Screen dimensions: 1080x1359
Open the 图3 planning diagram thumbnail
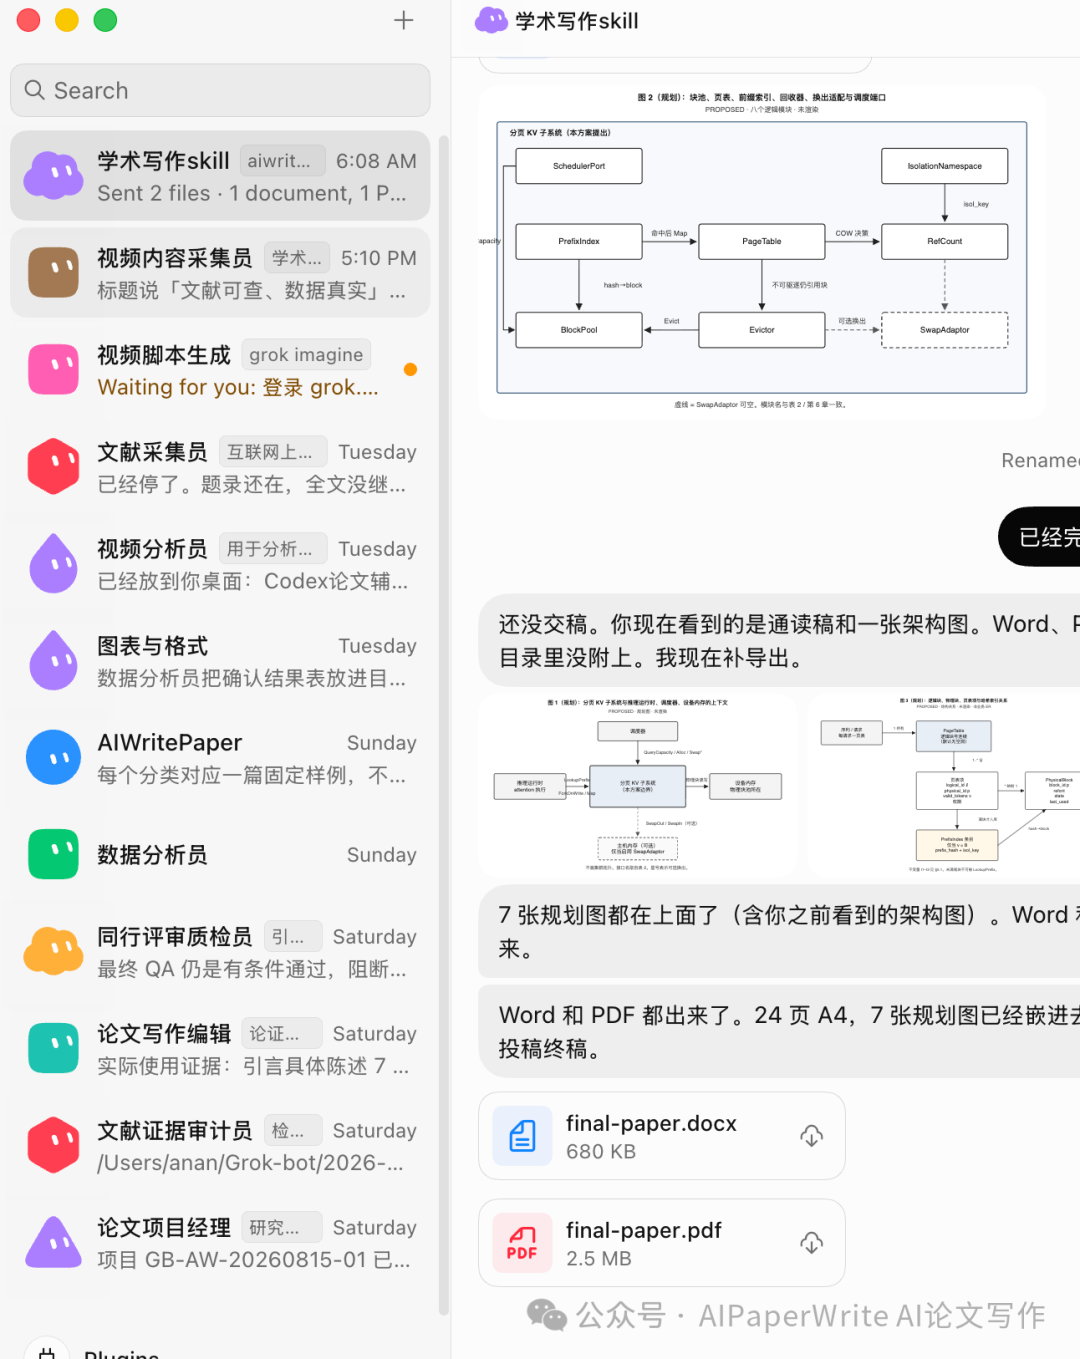[944, 787]
